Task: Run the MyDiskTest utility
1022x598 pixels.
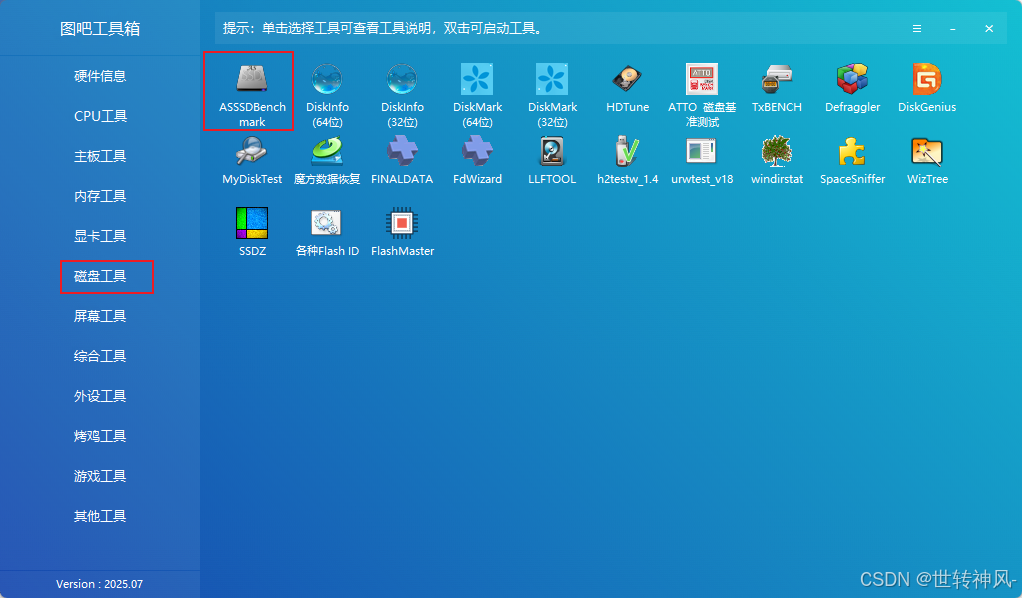Action: 252,158
